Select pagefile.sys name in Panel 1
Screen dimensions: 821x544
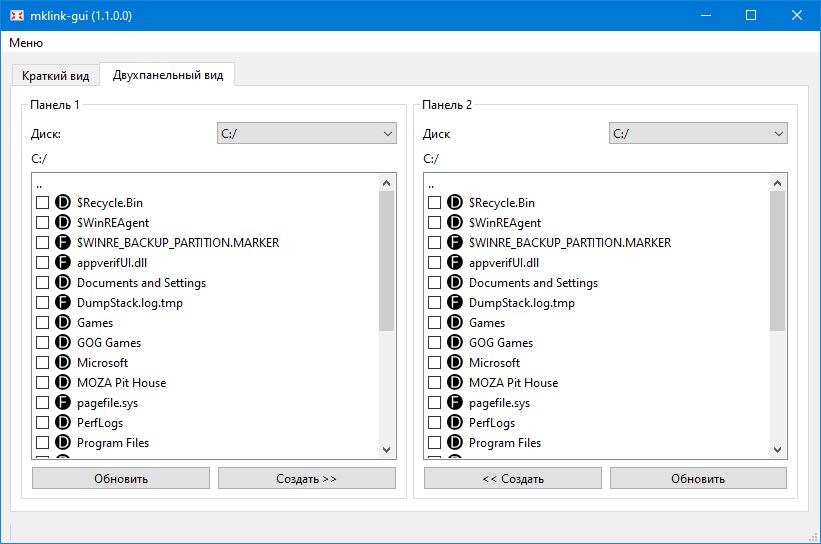click(x=107, y=403)
